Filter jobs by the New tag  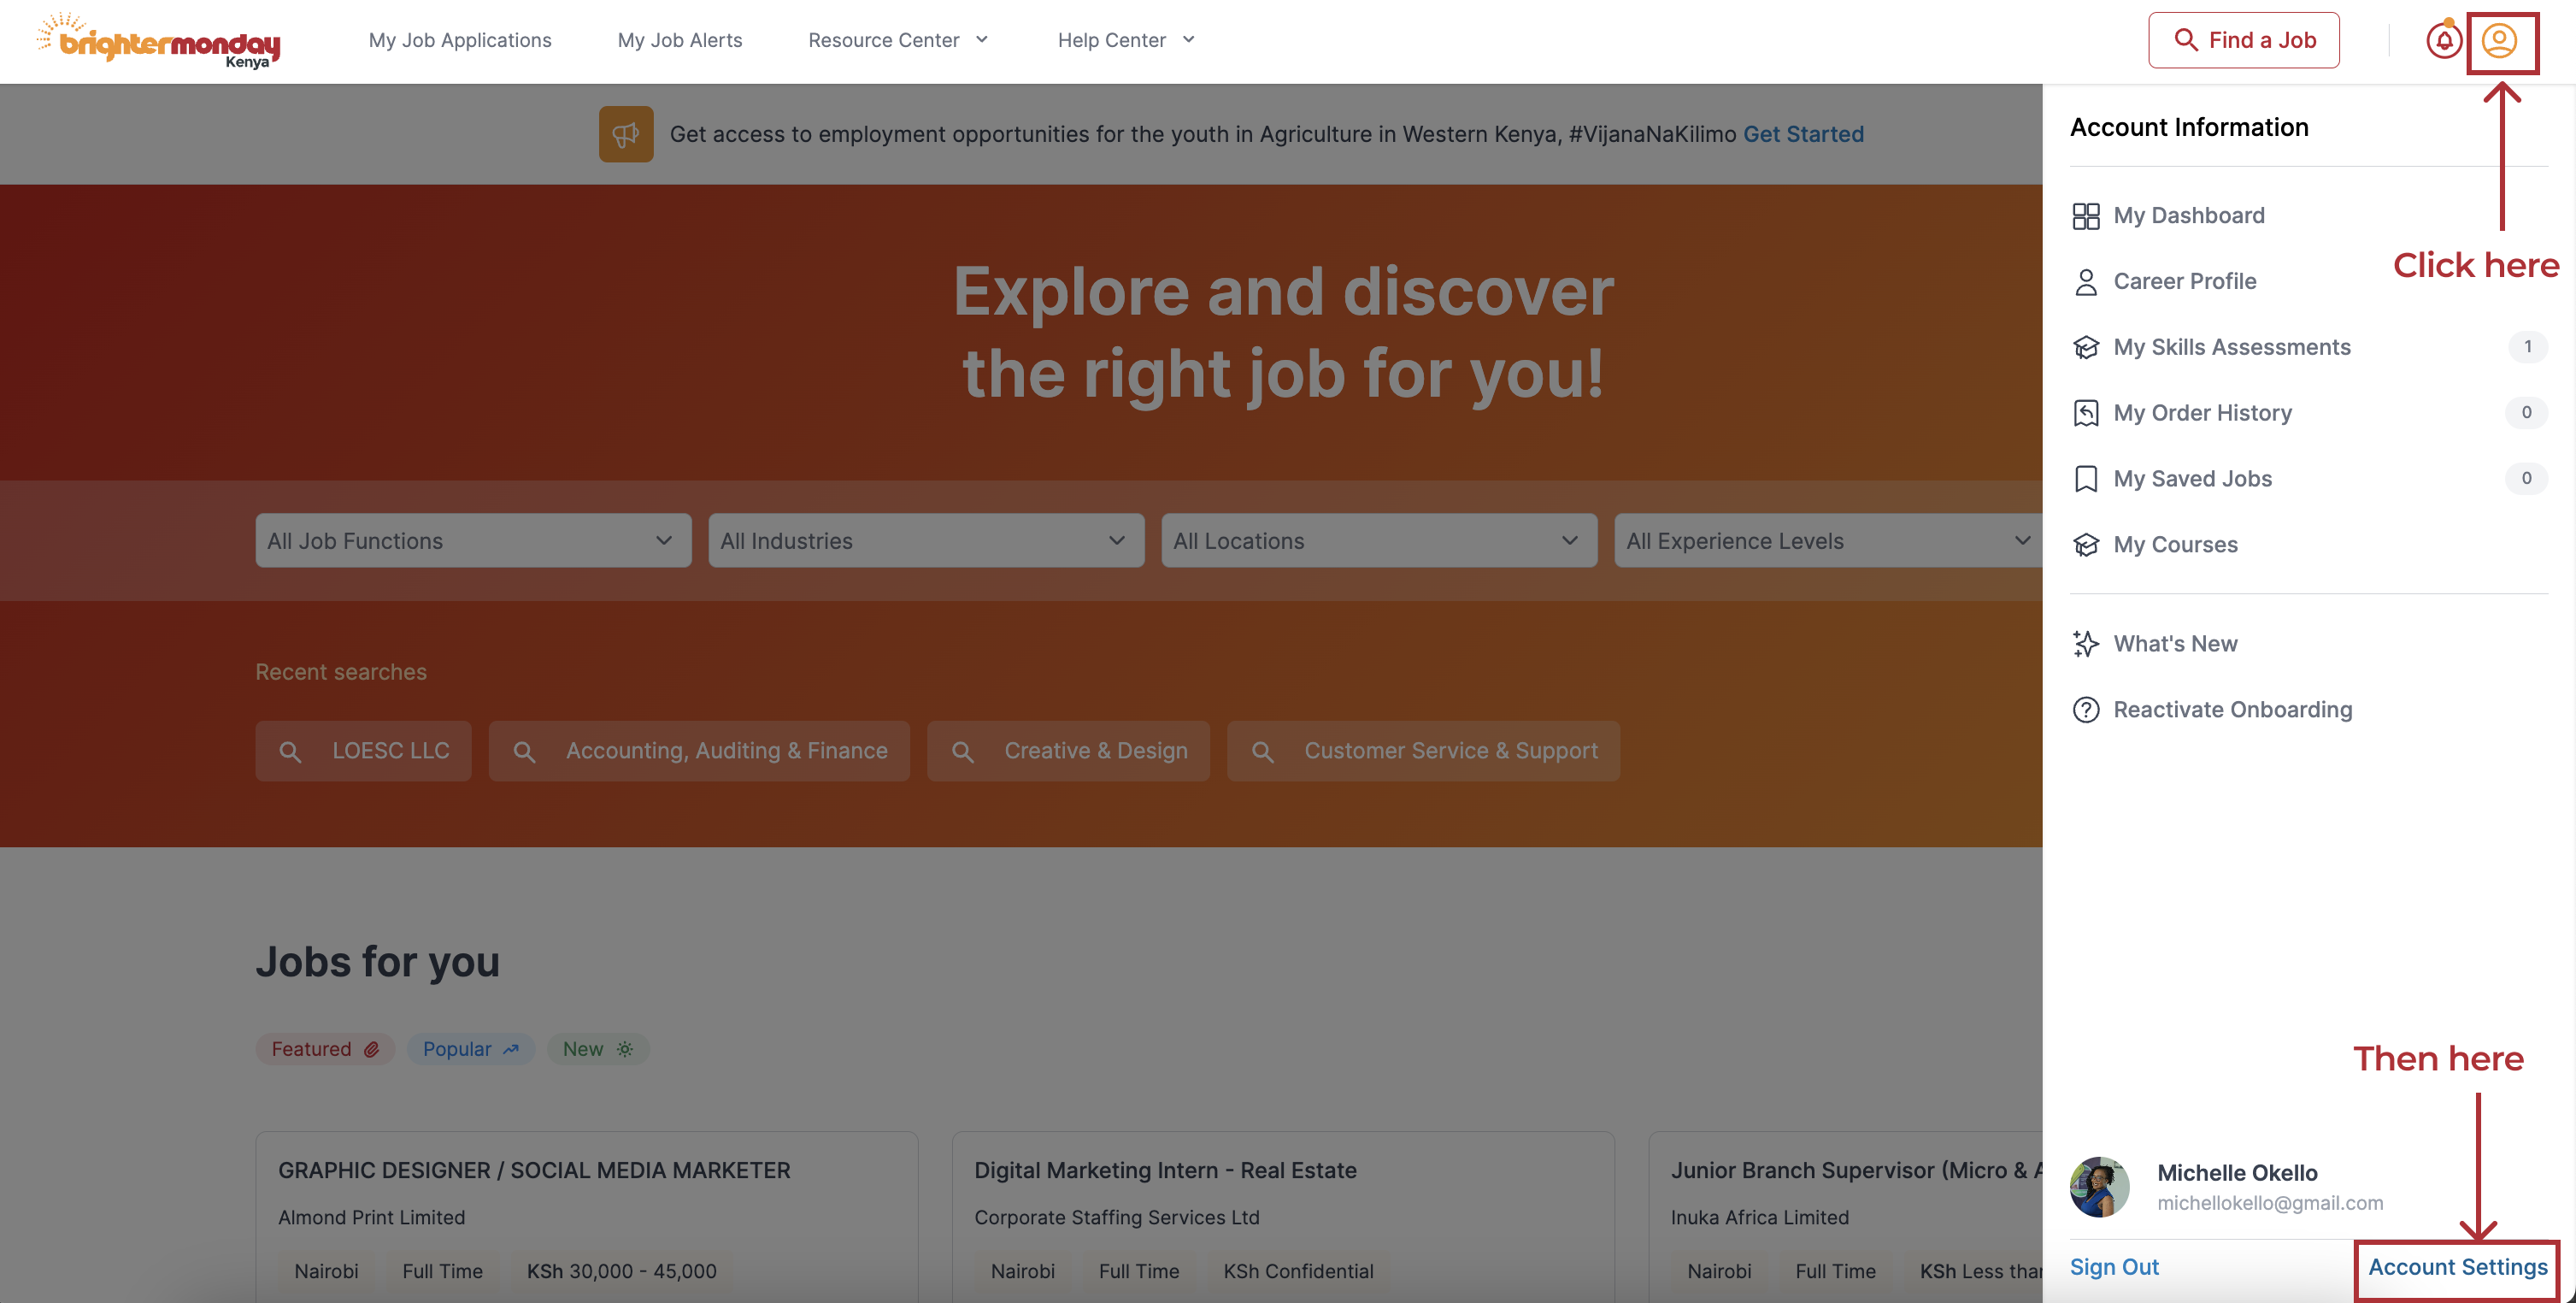coord(597,1049)
